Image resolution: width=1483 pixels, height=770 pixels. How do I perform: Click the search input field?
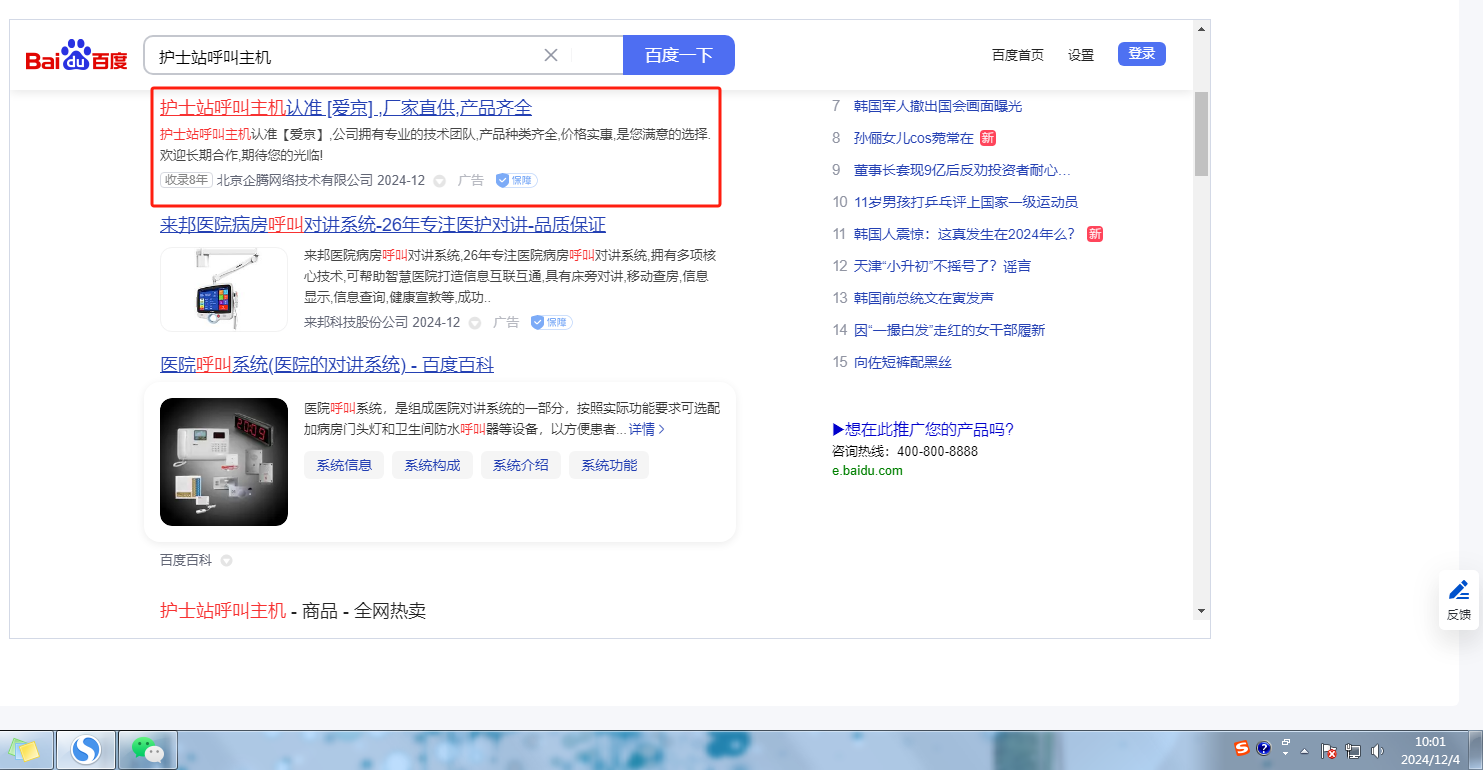pos(340,56)
